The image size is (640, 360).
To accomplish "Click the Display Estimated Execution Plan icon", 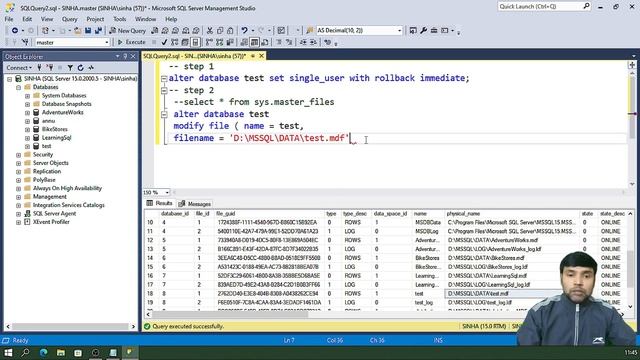I will tap(175, 42).
